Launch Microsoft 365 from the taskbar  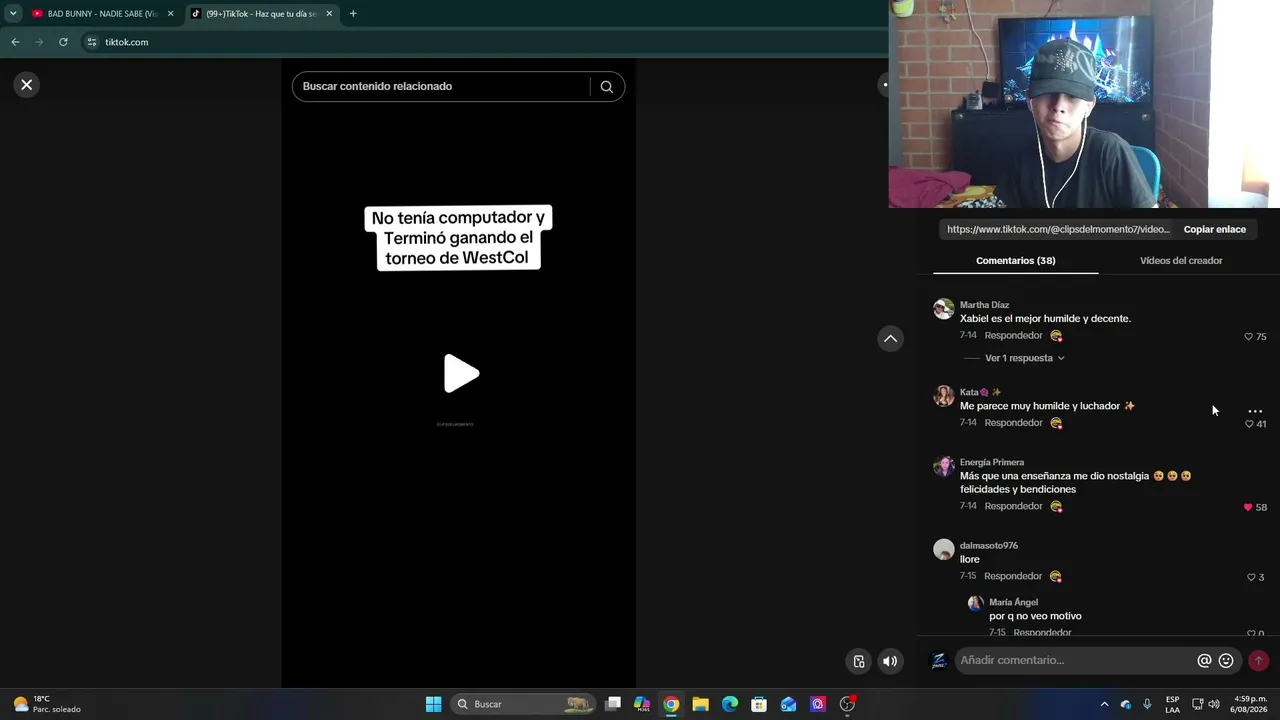pos(642,704)
